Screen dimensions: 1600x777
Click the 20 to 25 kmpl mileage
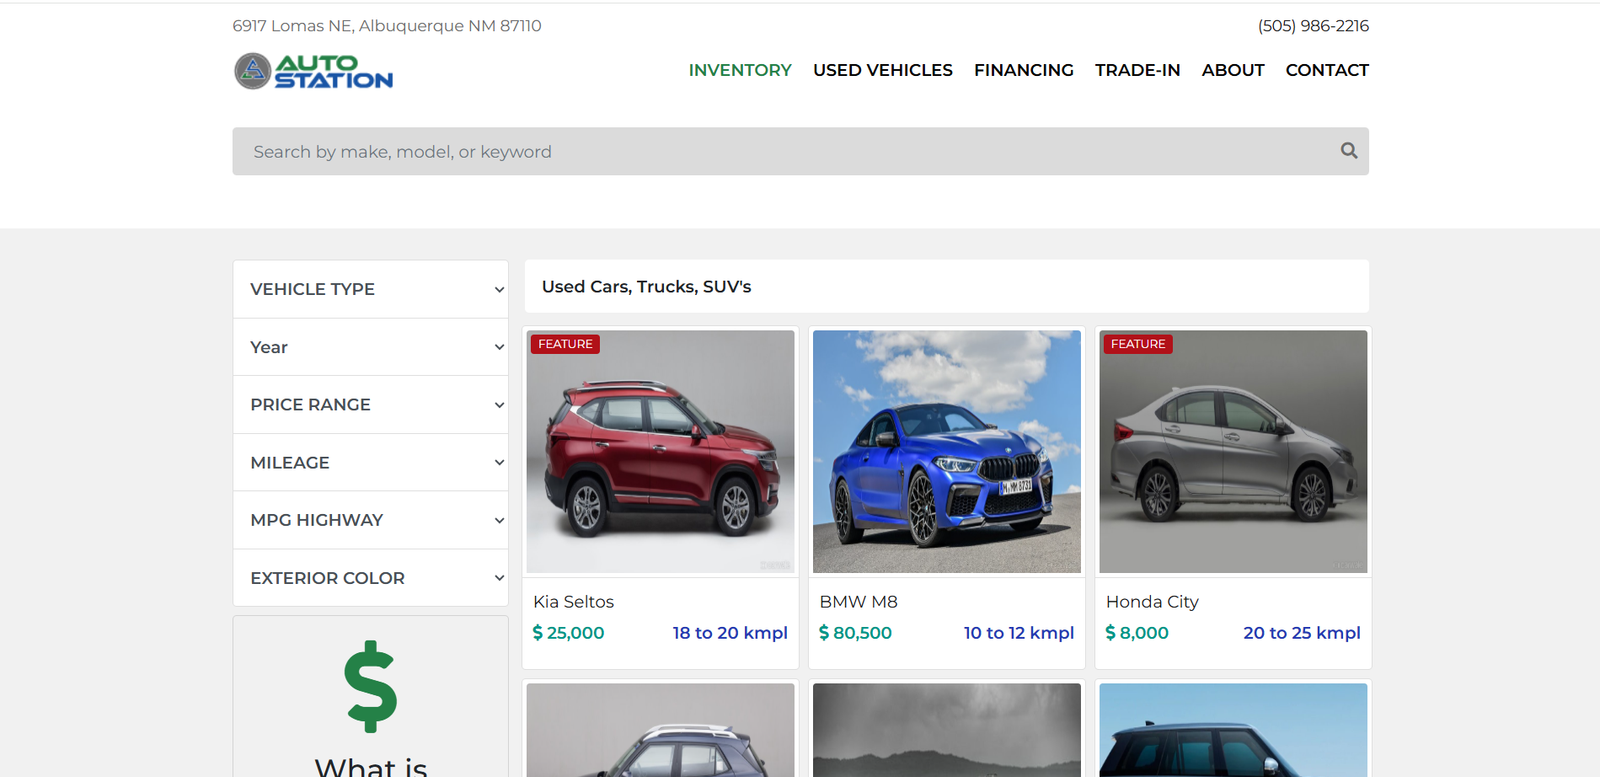coord(1302,633)
